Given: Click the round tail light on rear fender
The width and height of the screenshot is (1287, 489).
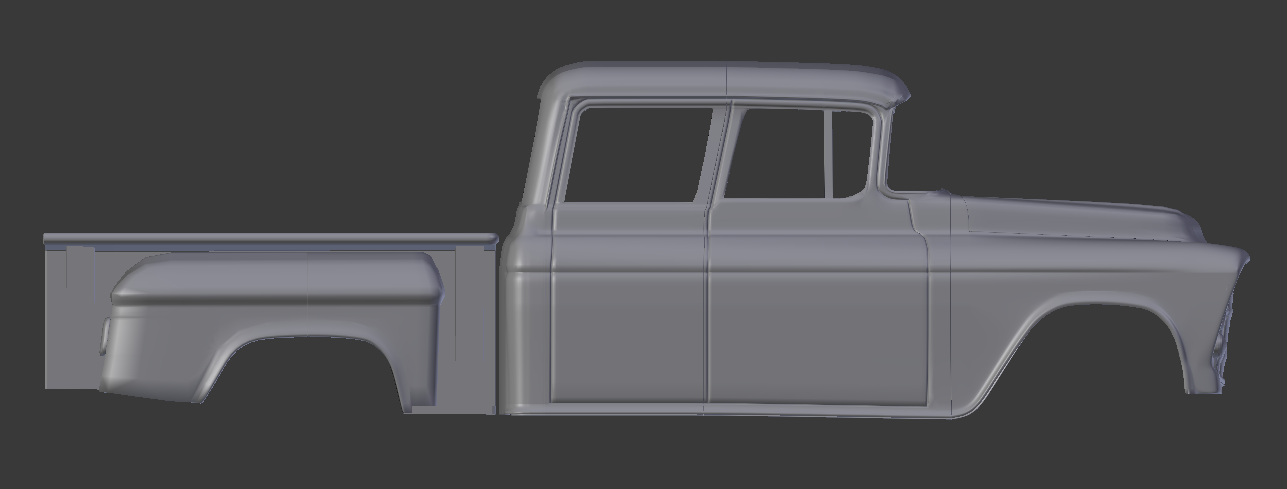Looking at the screenshot, I should pyautogui.click(x=104, y=335).
